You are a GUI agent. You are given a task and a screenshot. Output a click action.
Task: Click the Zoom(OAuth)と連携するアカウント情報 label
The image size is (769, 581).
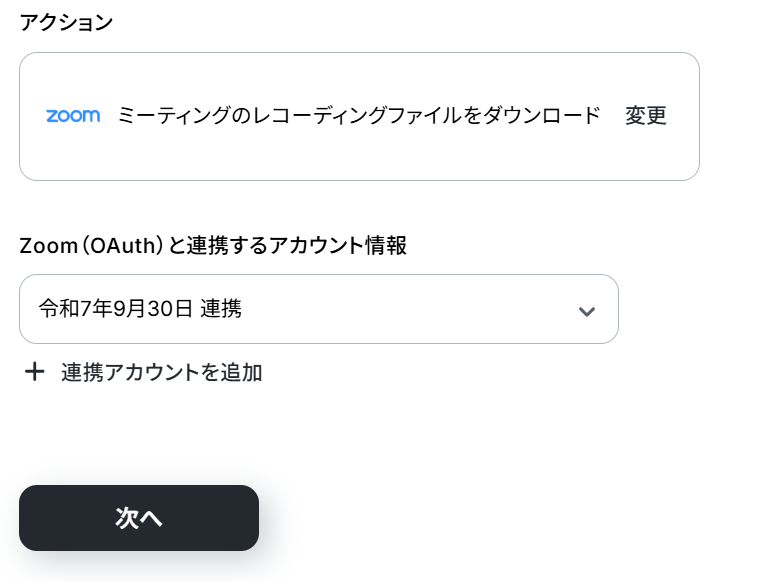[x=213, y=245]
